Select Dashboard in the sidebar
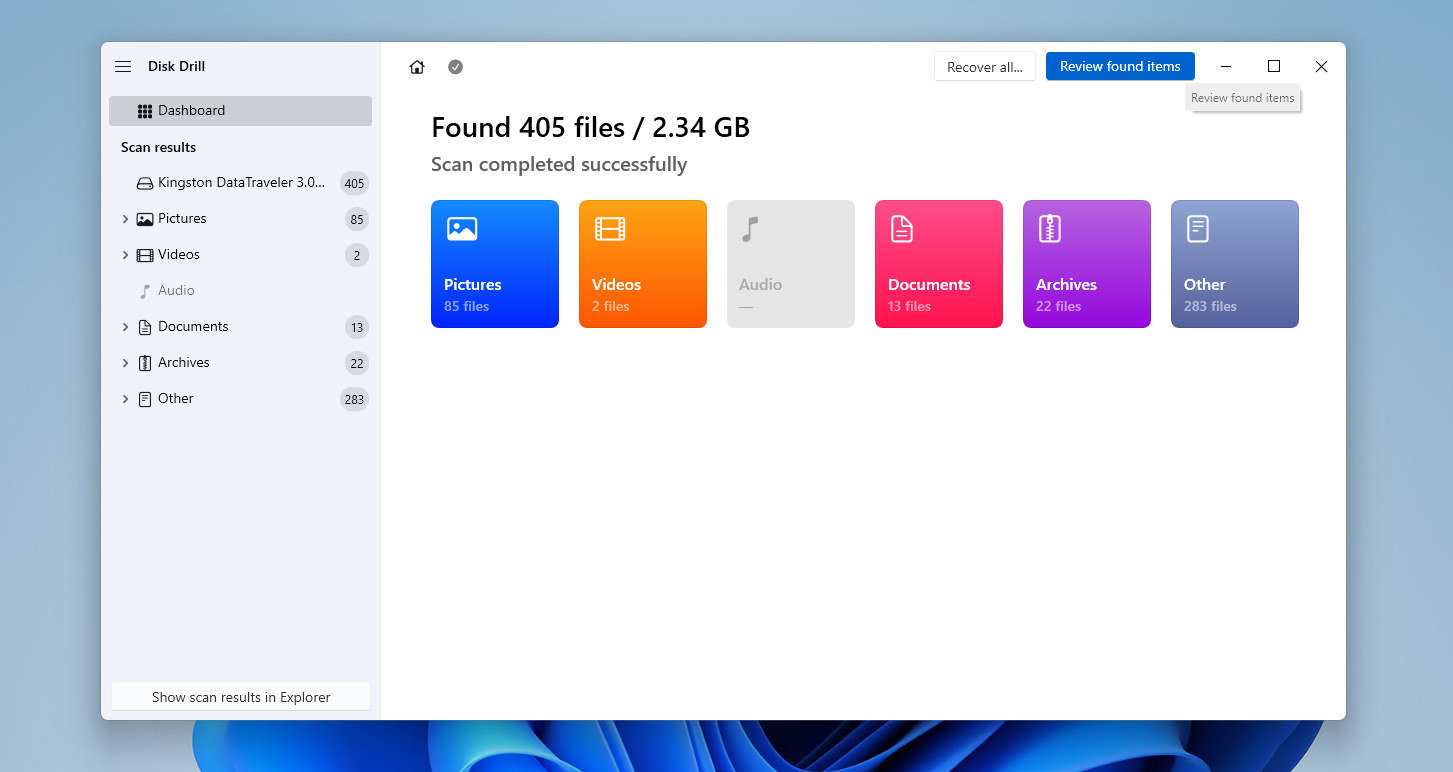Screen dimensions: 1453x772 240,111
